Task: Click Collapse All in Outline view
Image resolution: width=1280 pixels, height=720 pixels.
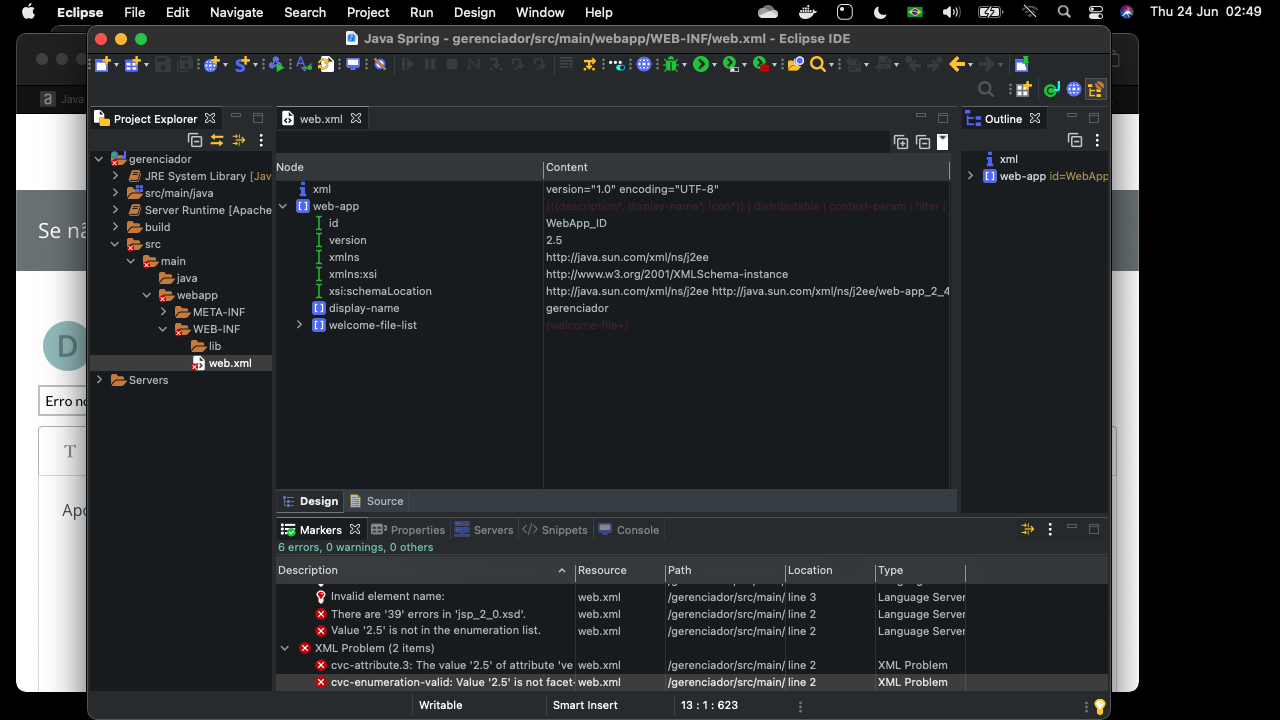Action: 1075,140
